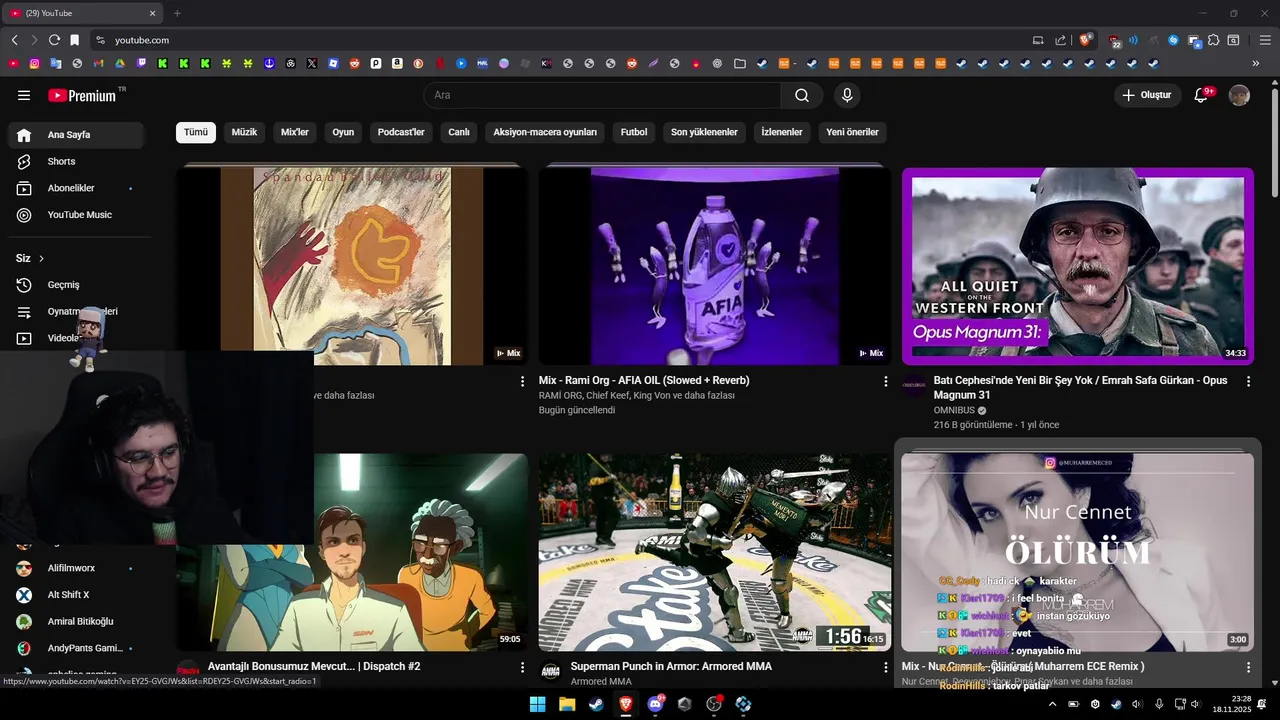The height and width of the screenshot is (720, 1280).
Task: Show more bookmarks chevron
Action: pyautogui.click(x=1256, y=63)
